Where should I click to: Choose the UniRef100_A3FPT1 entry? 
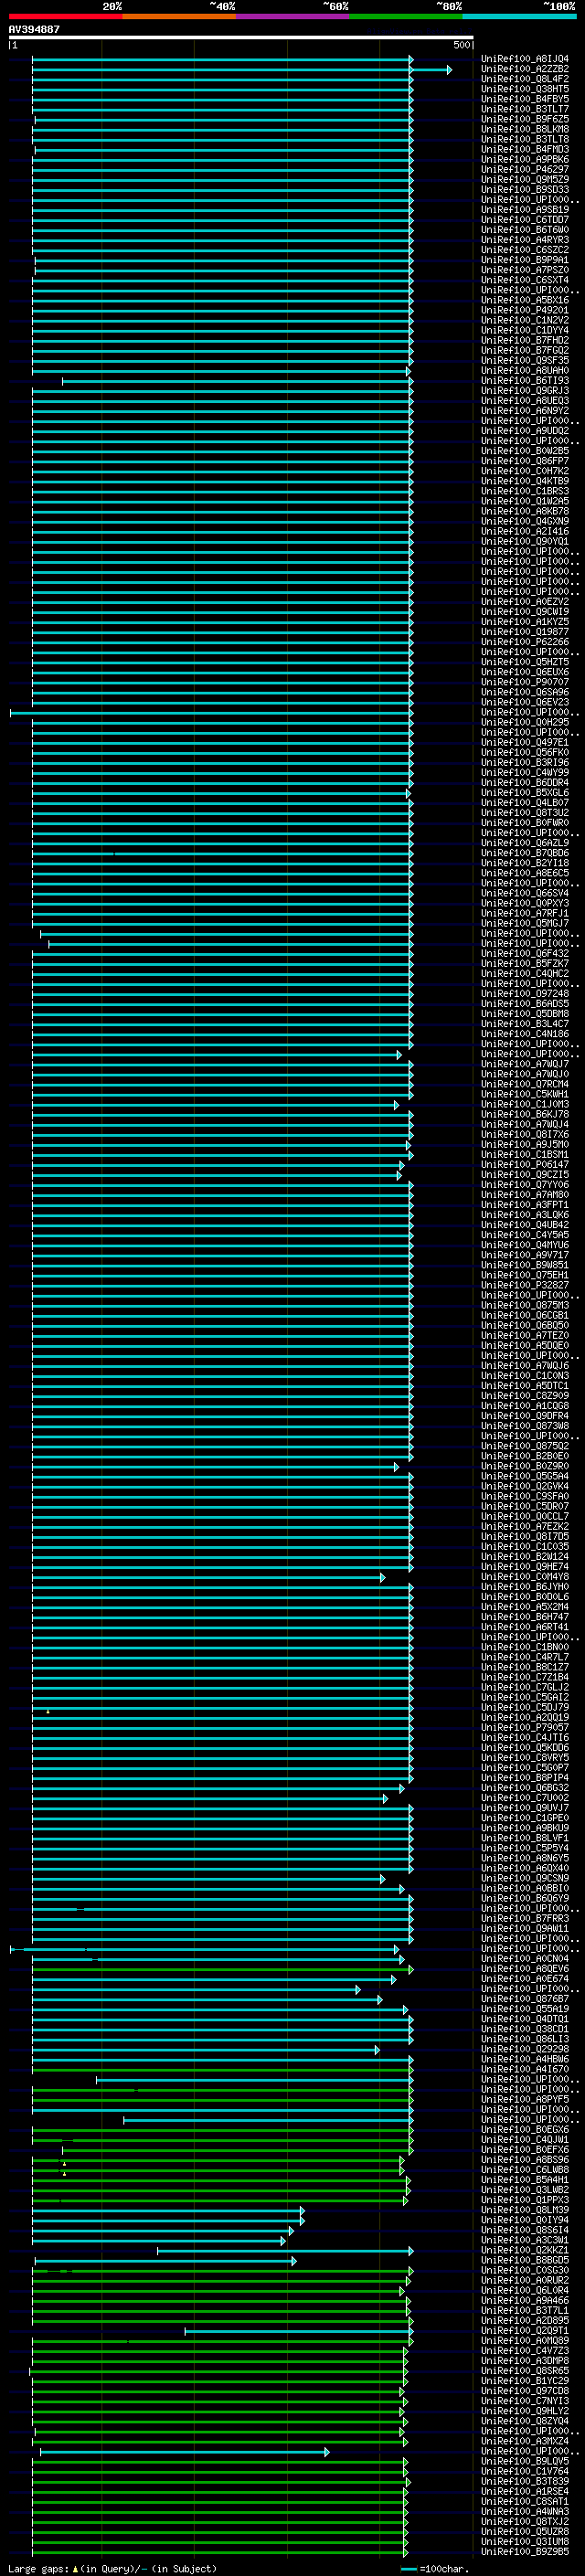point(525,1205)
